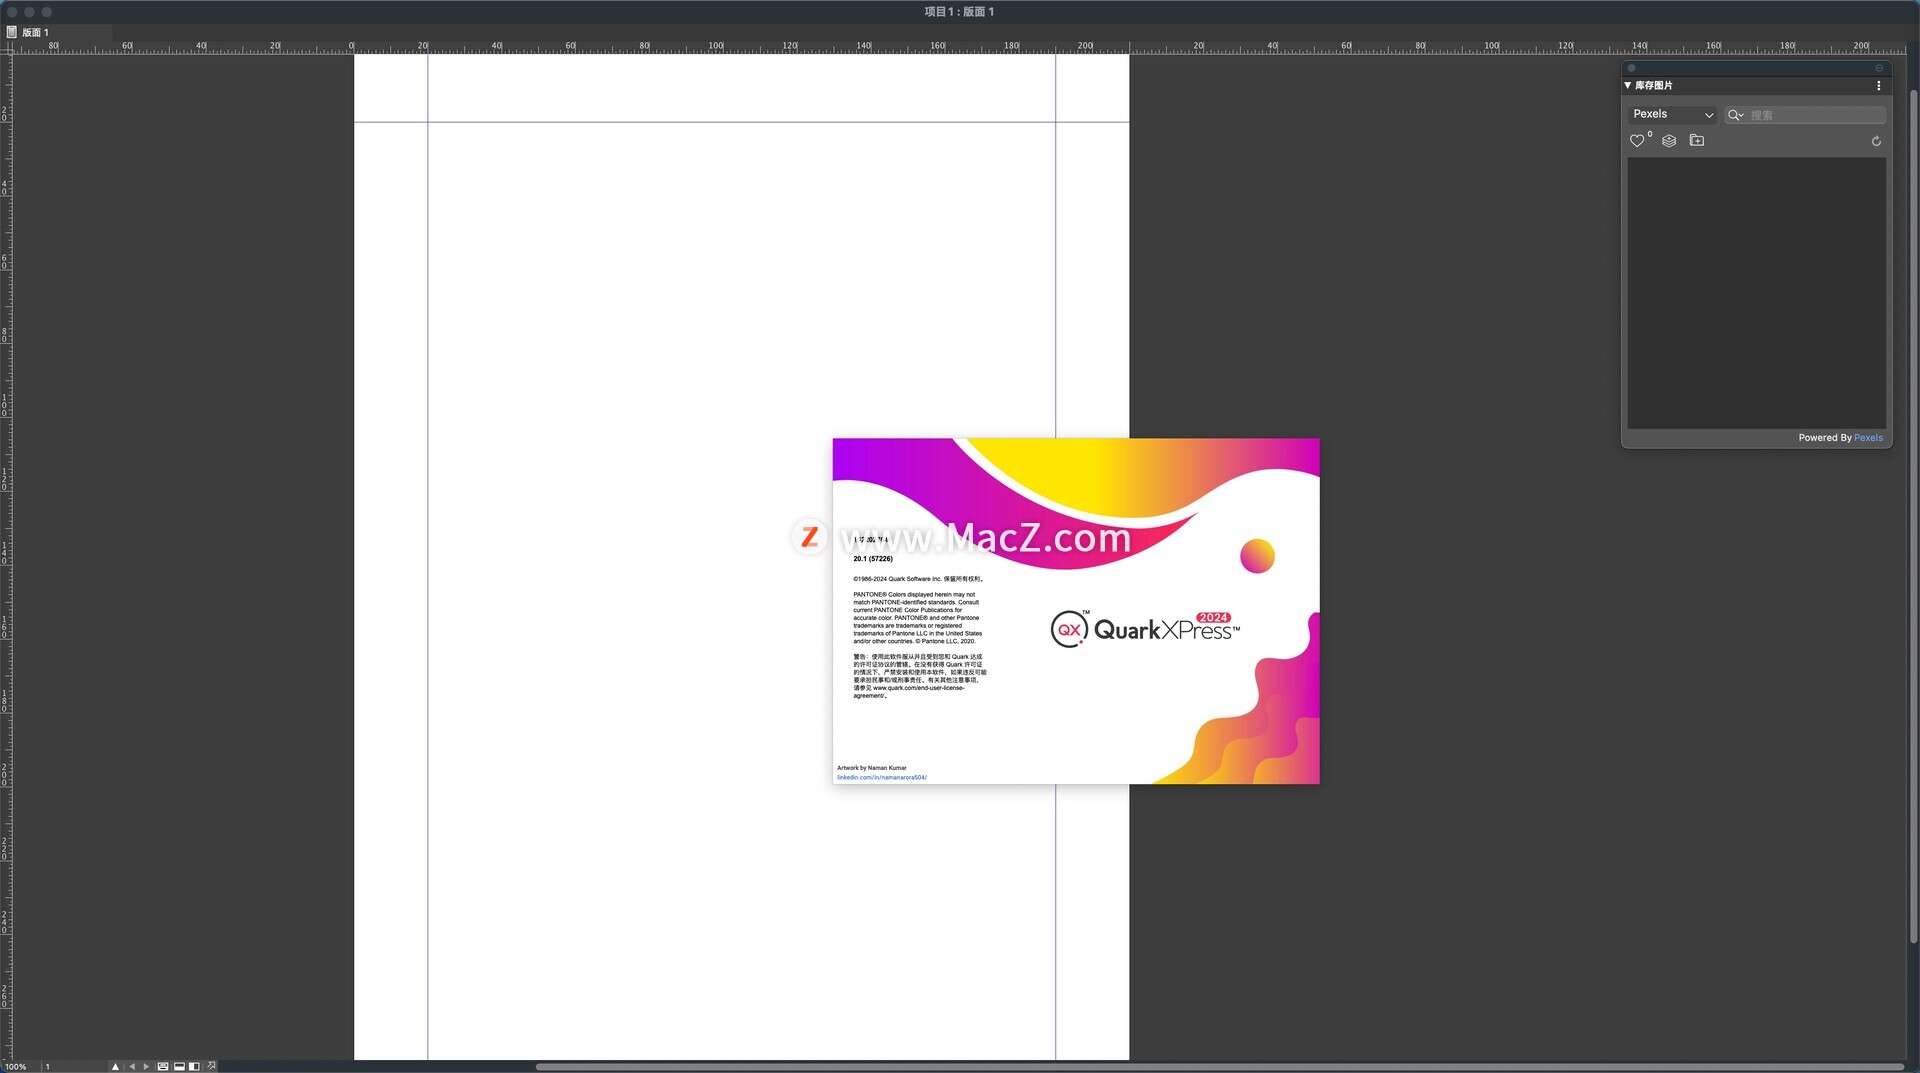Open the favorites heart icon in stock images
This screenshot has height=1073, width=1920.
(1637, 141)
